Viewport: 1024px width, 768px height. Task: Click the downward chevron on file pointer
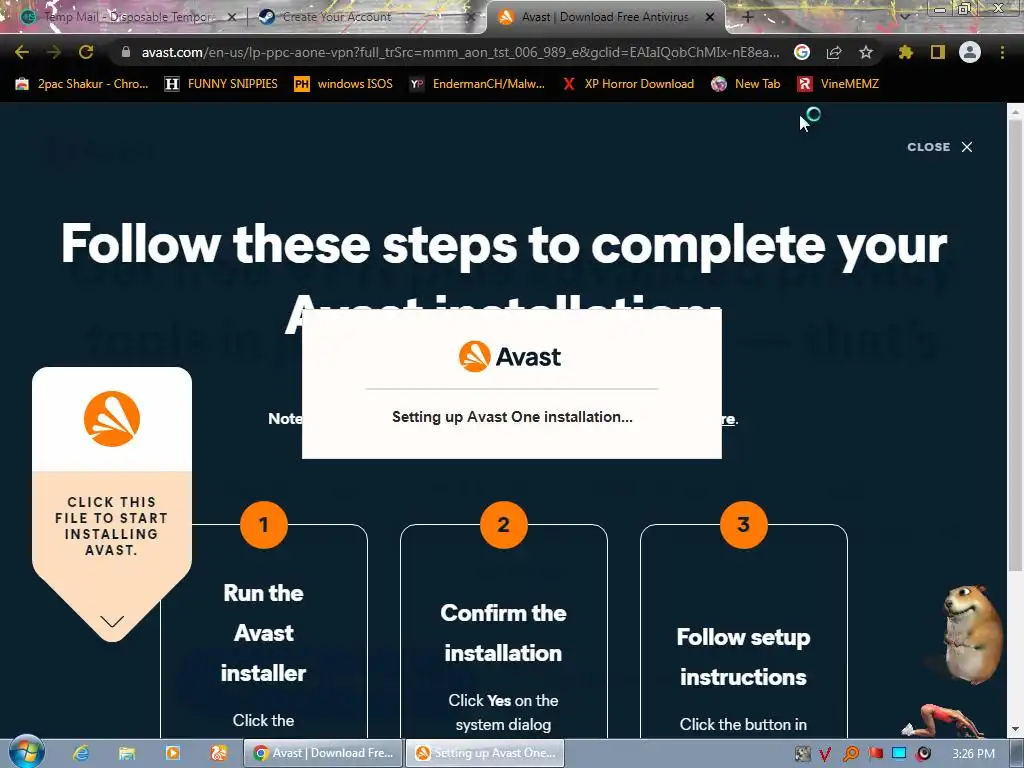click(x=112, y=621)
